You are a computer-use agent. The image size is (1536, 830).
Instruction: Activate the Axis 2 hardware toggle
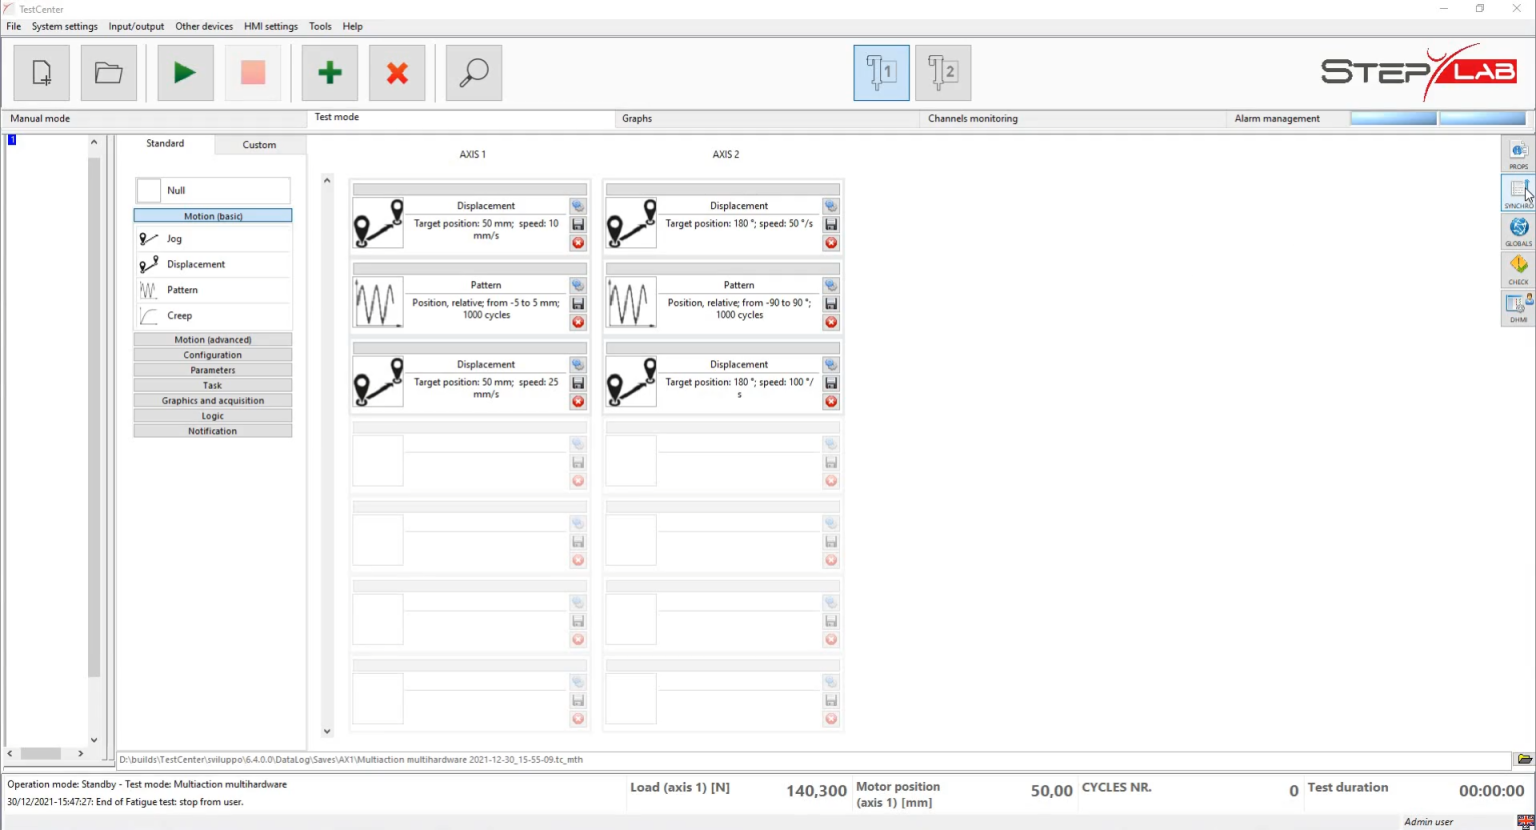coord(942,72)
